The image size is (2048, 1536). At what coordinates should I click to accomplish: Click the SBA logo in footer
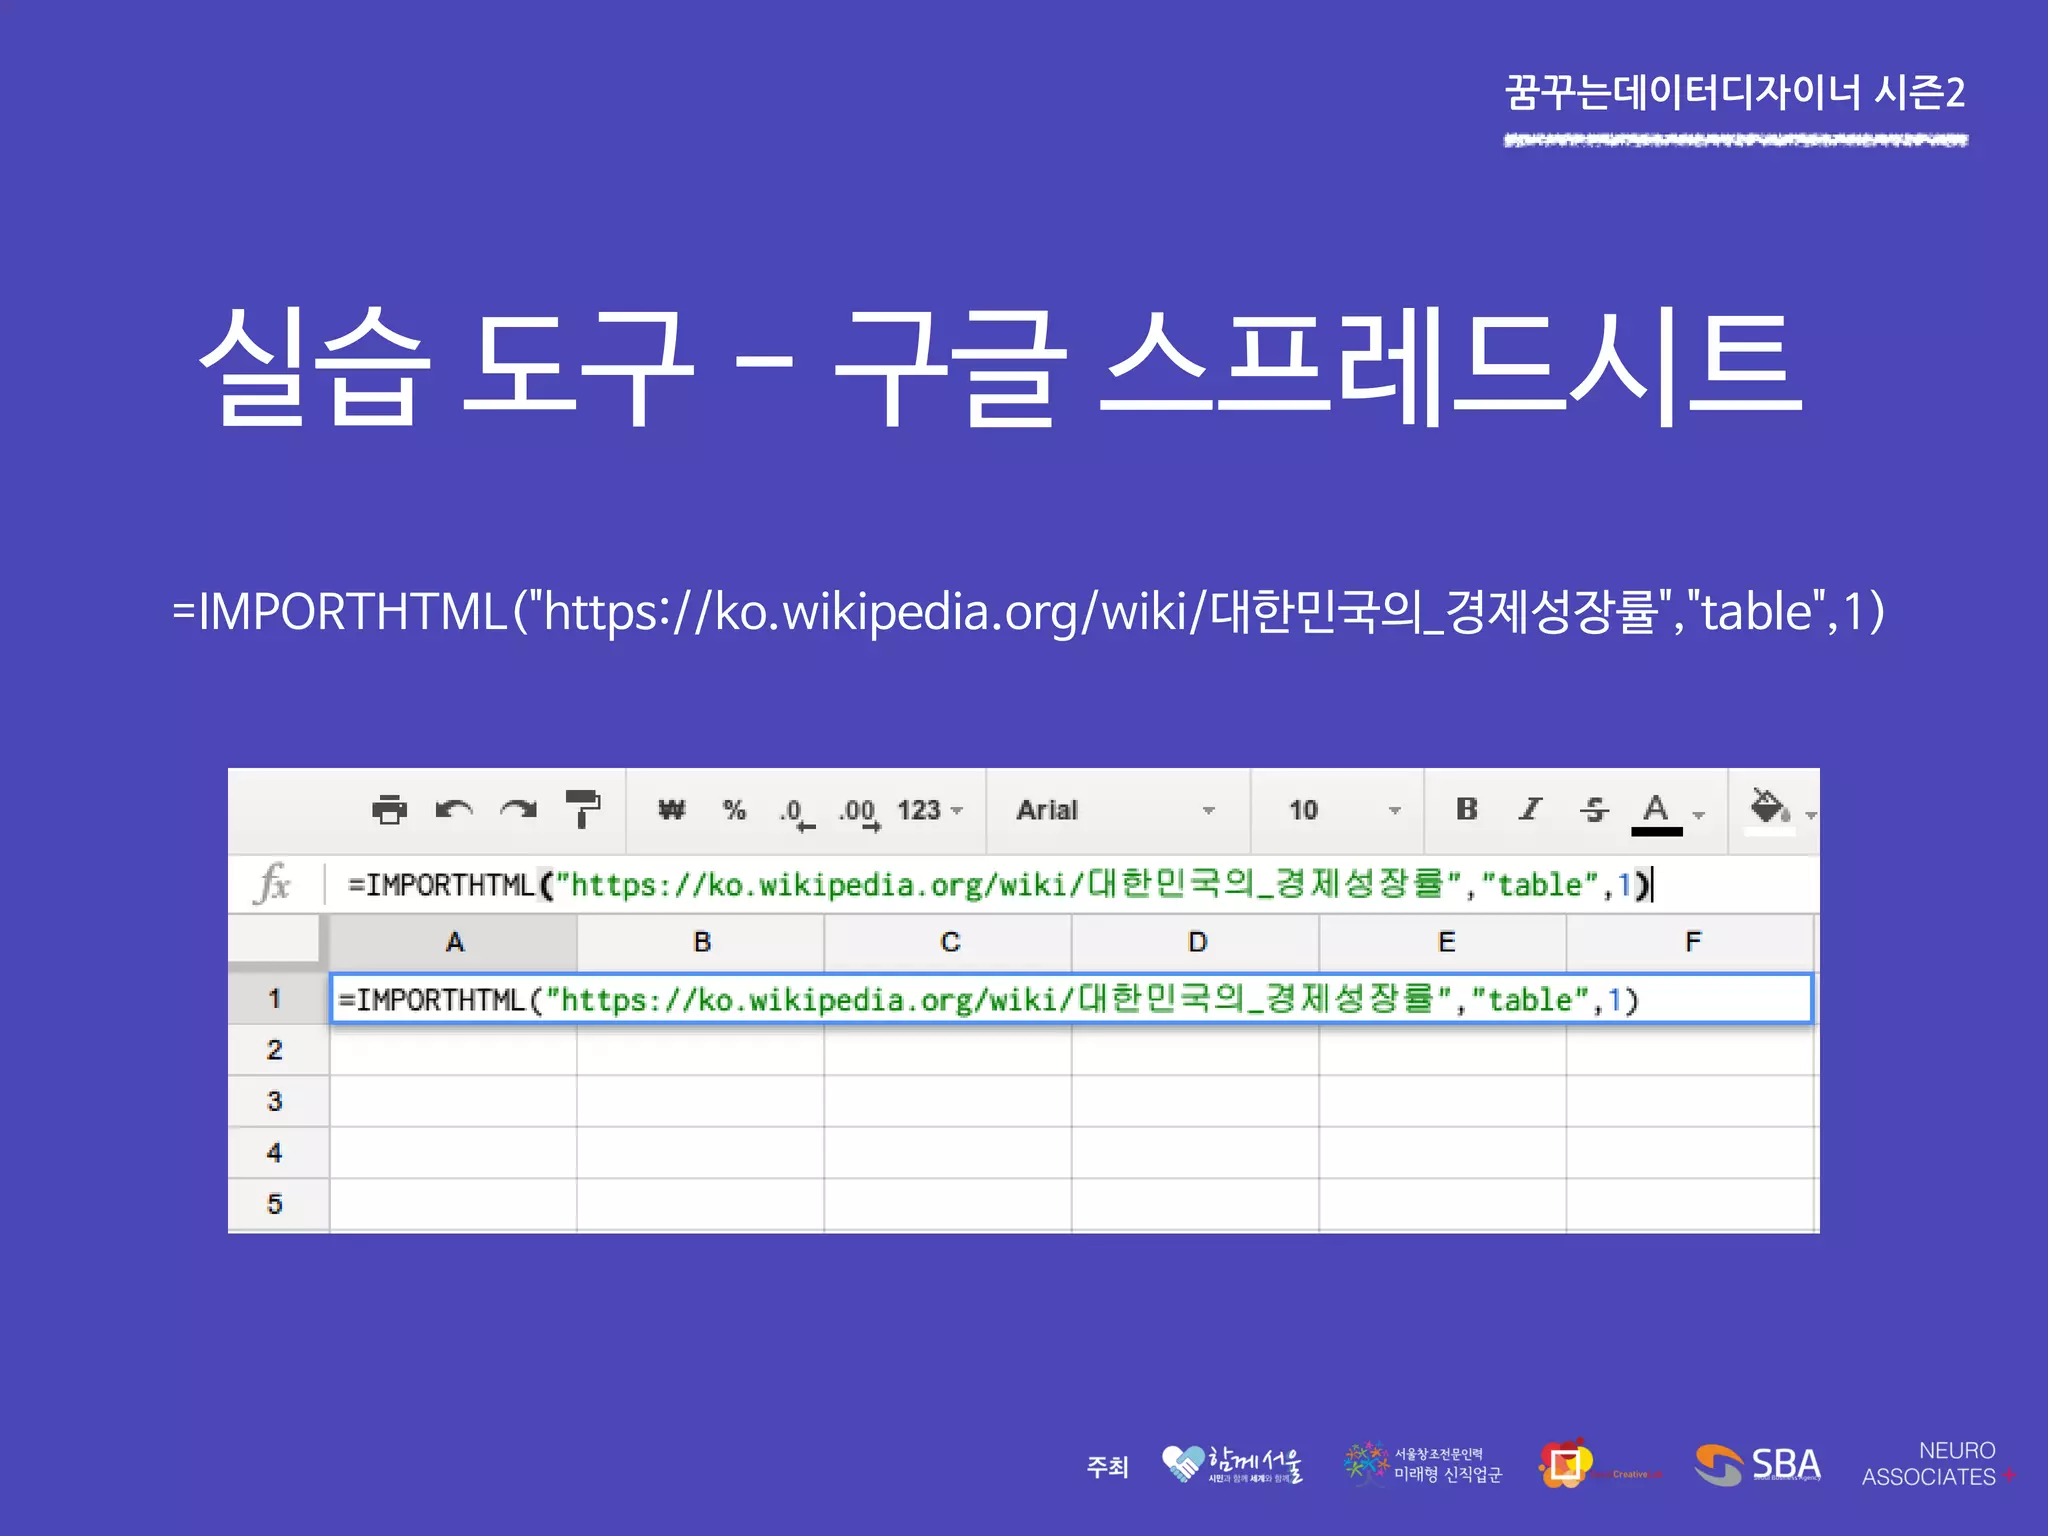point(1758,1465)
